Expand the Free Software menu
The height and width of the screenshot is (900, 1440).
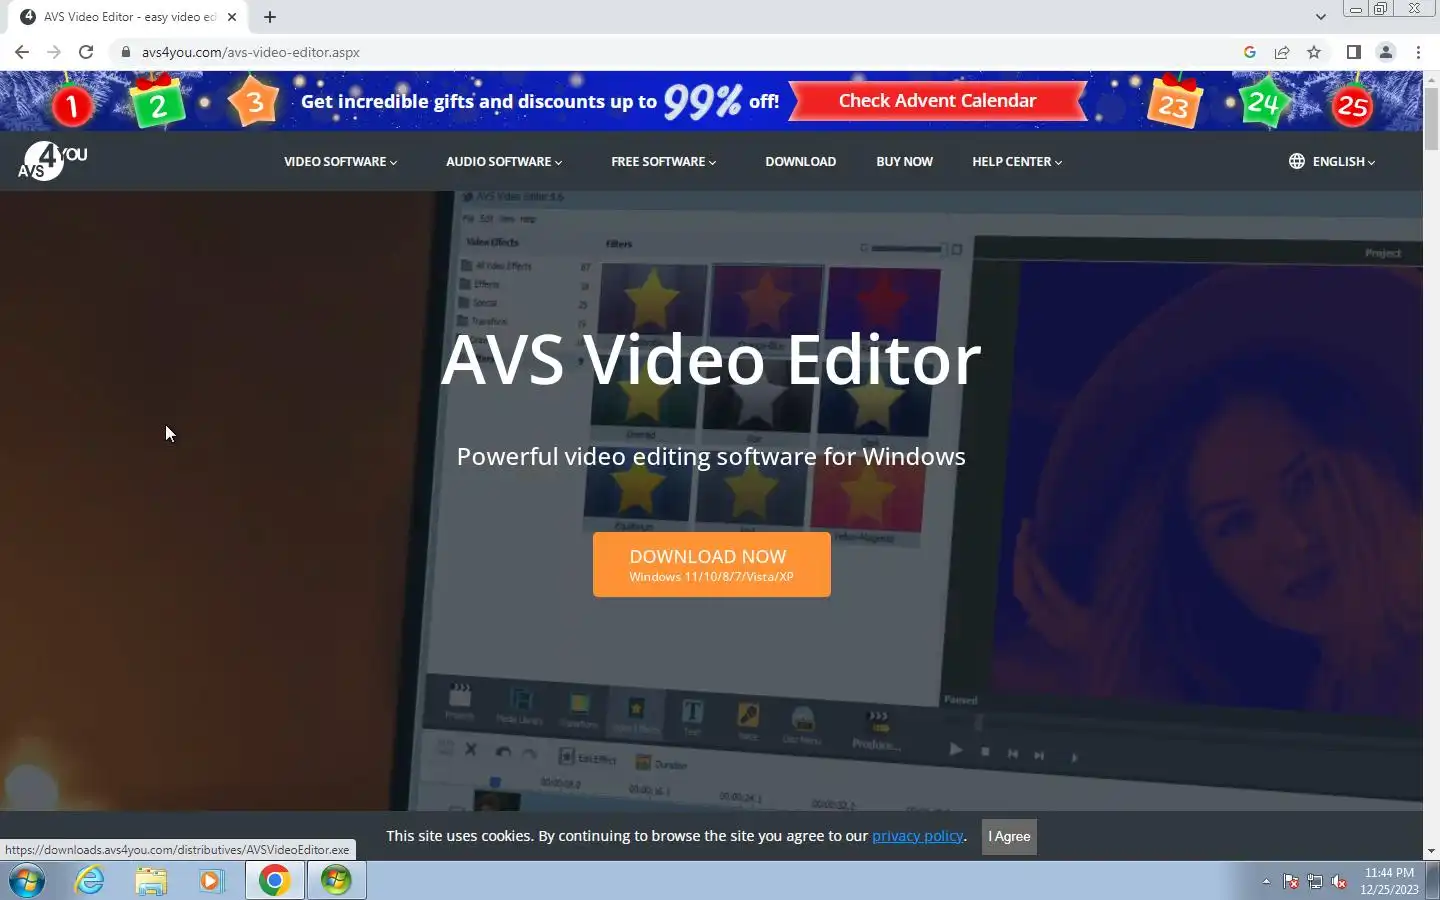coord(664,161)
